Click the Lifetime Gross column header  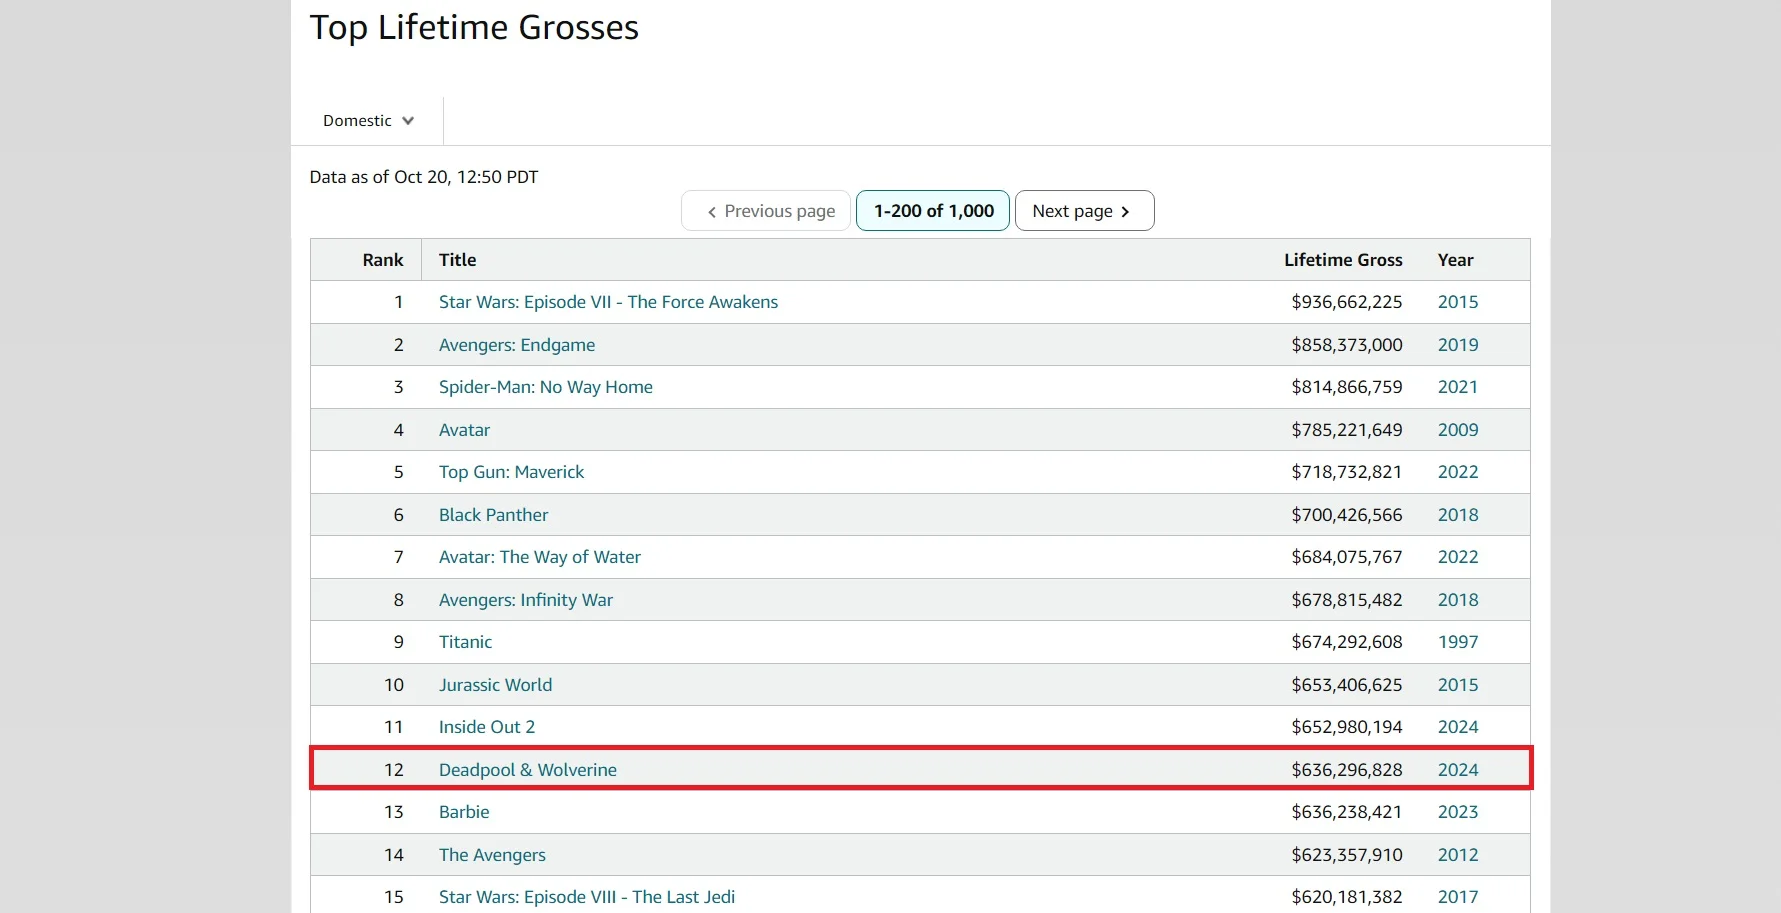[1343, 260]
